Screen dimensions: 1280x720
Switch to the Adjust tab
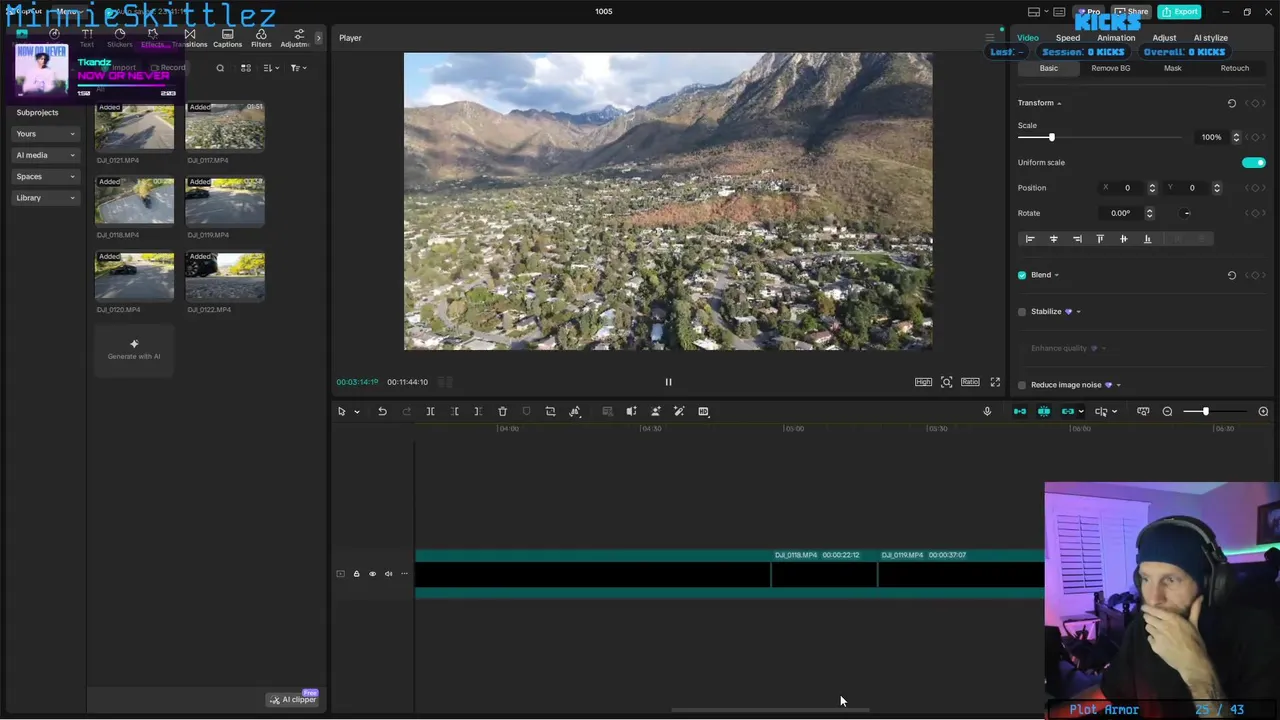coord(1164,38)
